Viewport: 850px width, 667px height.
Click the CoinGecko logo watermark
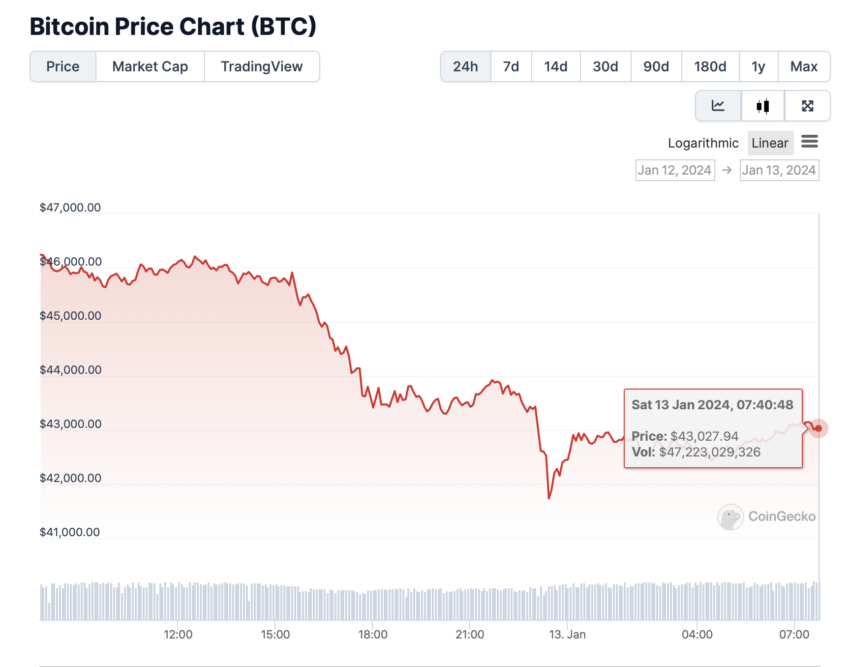pyautogui.click(x=767, y=516)
